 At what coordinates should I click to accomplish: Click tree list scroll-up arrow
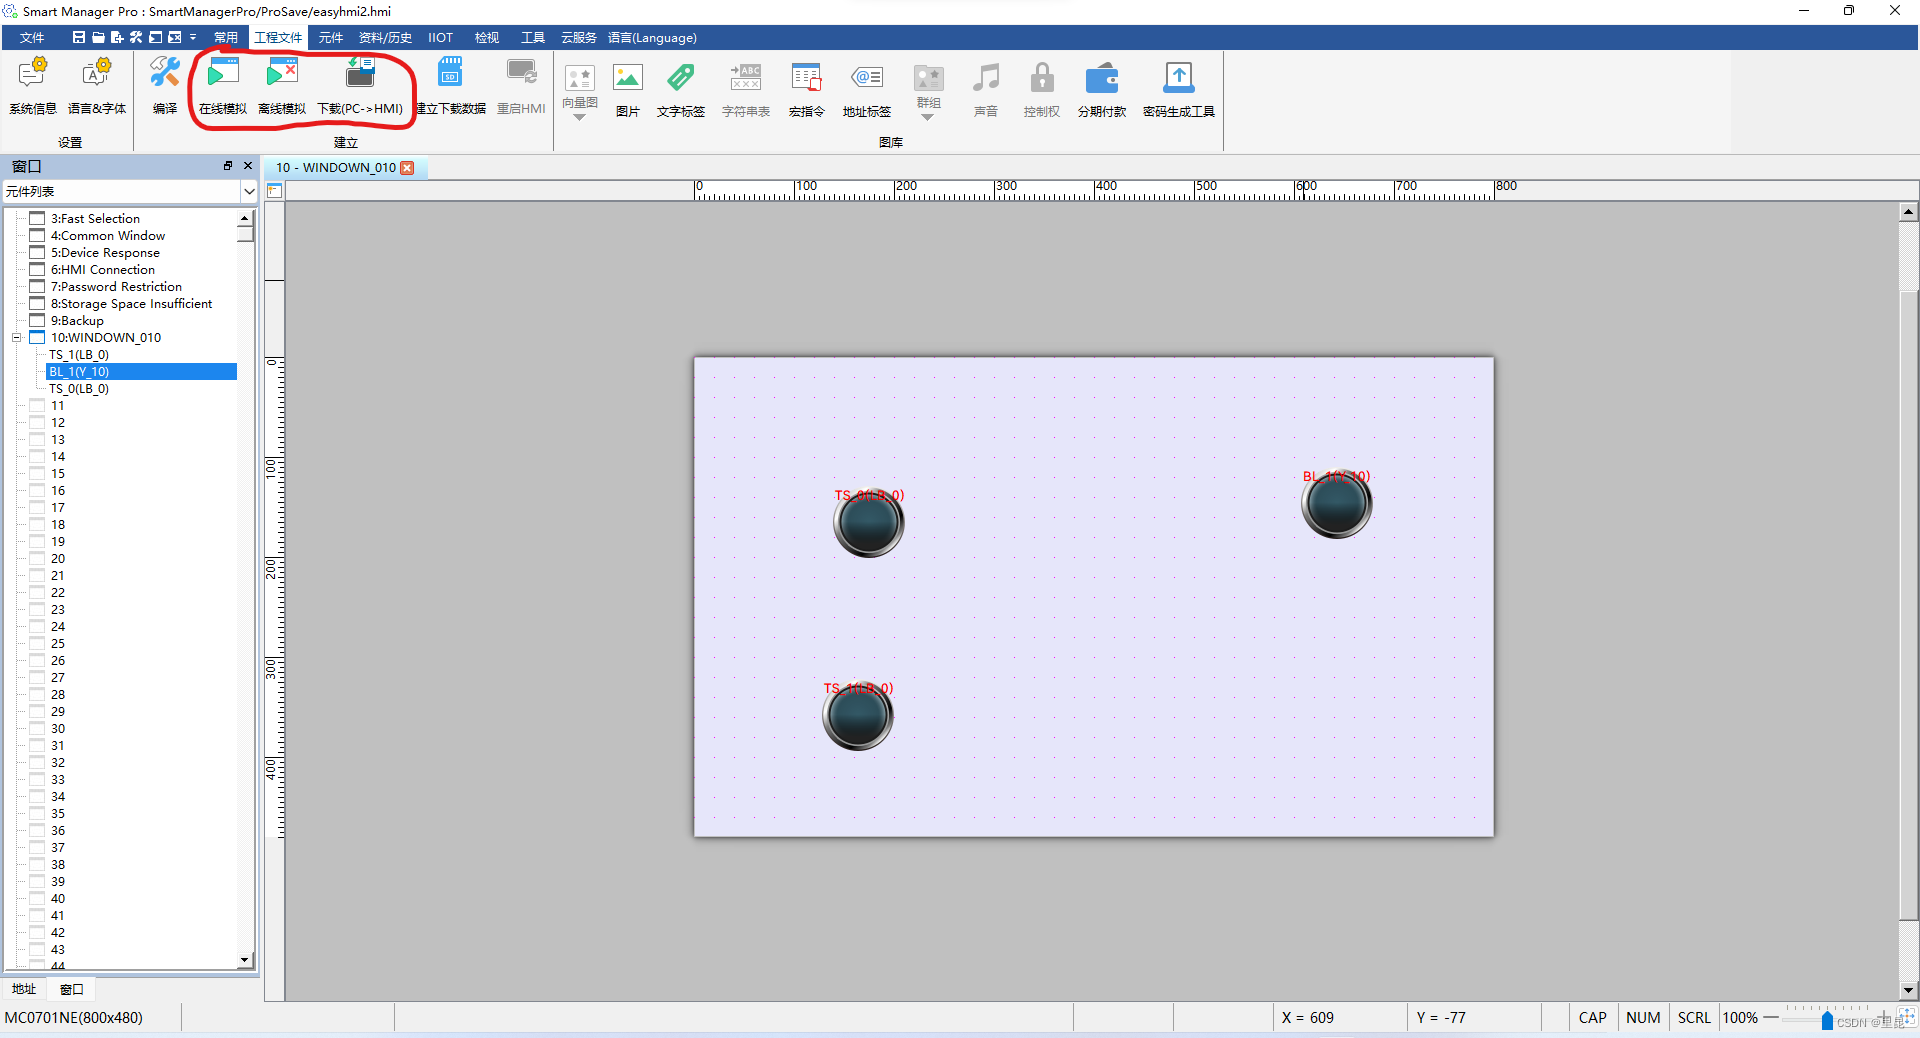244,217
